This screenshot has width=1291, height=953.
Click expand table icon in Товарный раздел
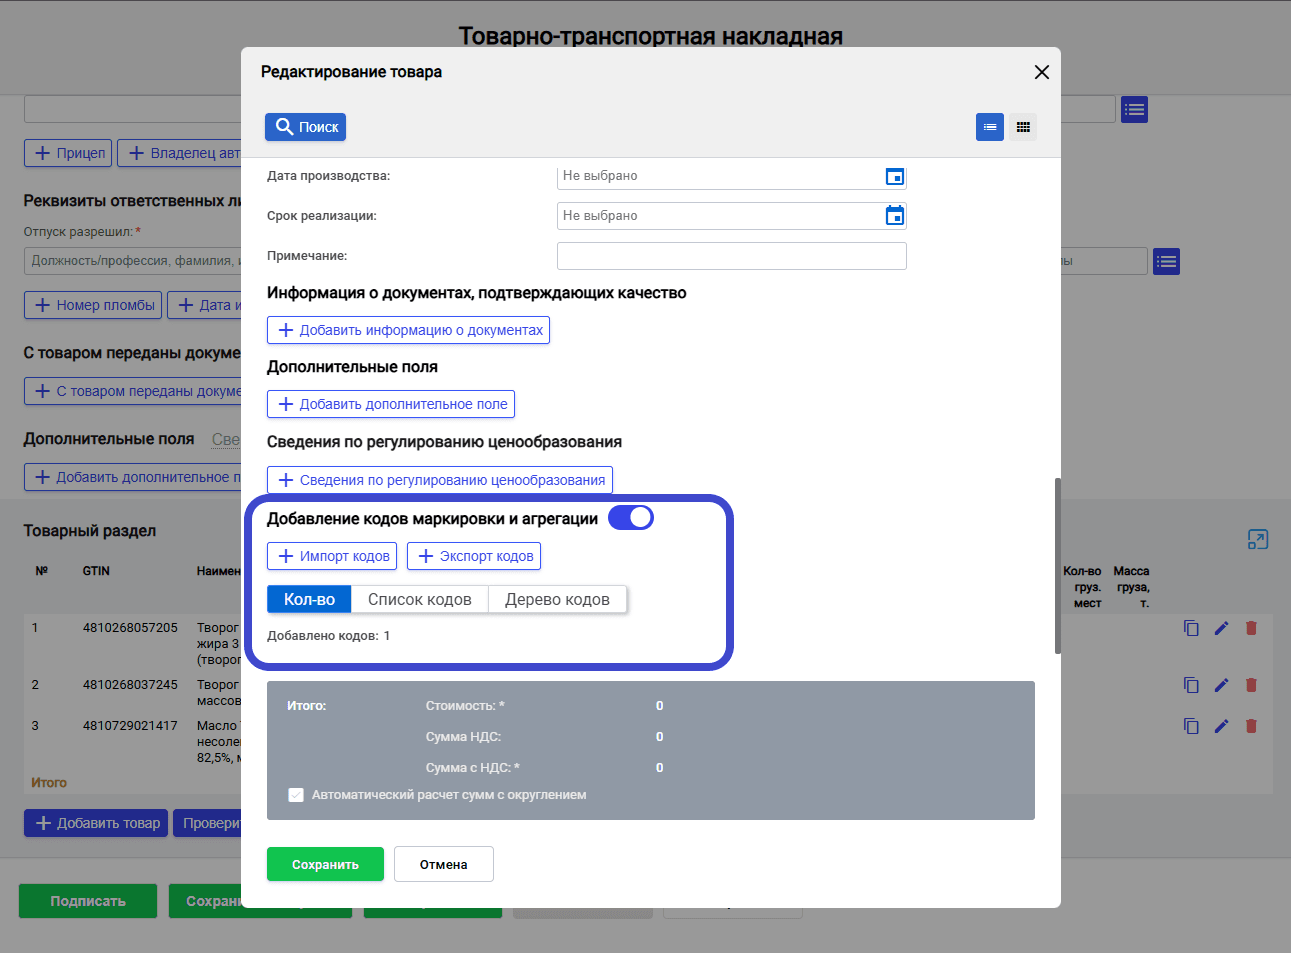point(1258,540)
